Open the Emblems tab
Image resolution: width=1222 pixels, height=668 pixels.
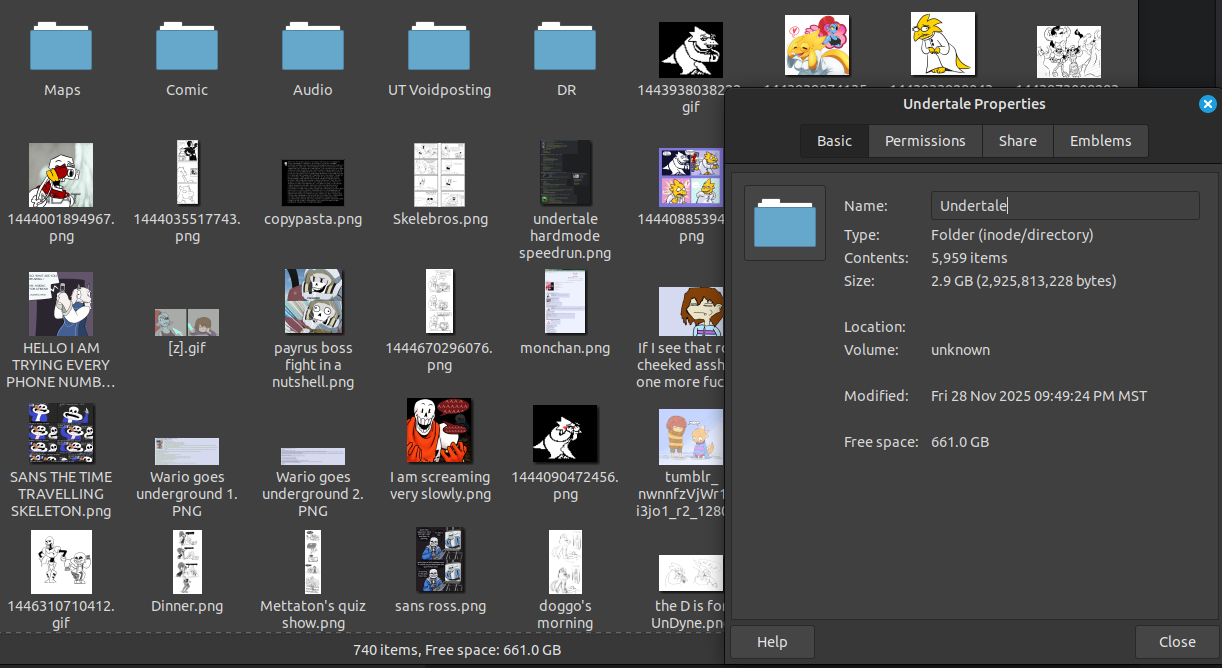coord(1100,141)
